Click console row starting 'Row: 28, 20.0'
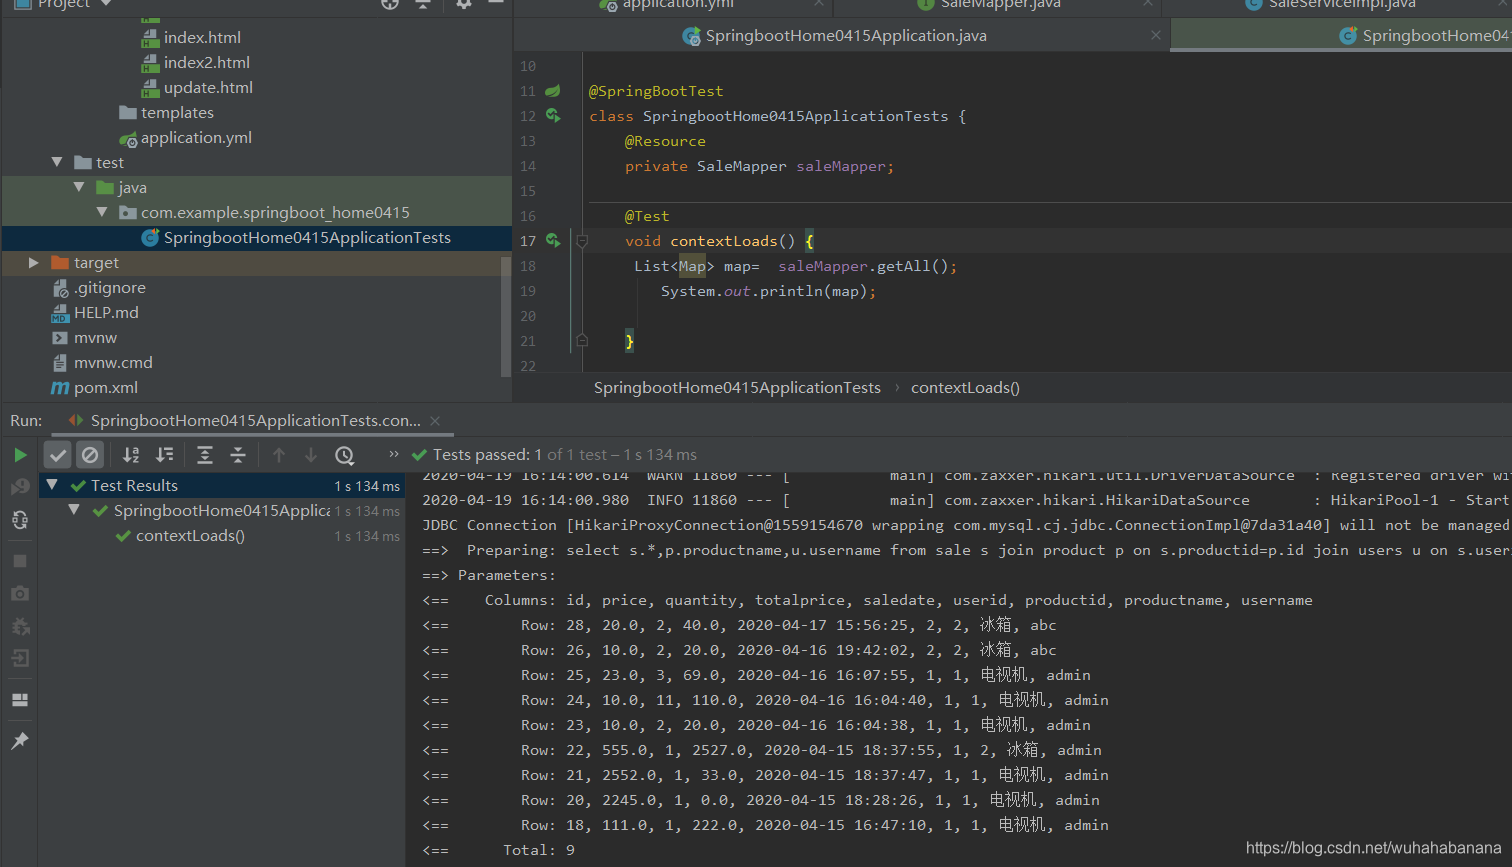The height and width of the screenshot is (867, 1512). [x=739, y=625]
